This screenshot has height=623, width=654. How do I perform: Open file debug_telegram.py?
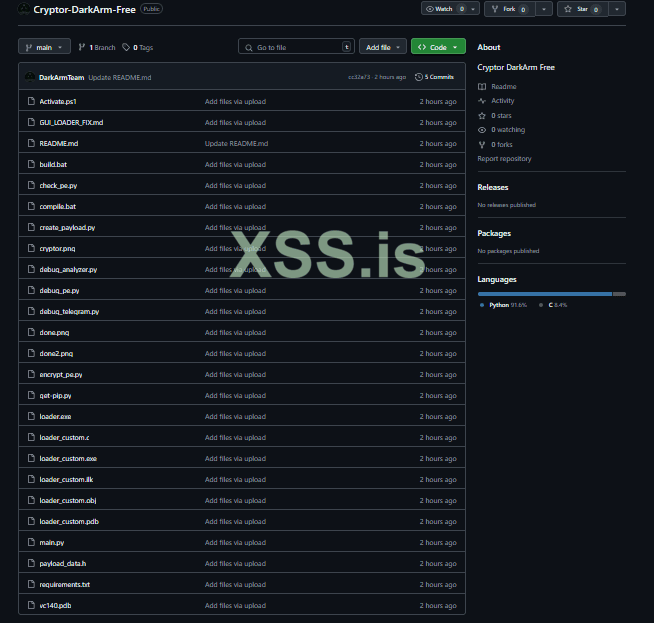pyautogui.click(x=69, y=312)
